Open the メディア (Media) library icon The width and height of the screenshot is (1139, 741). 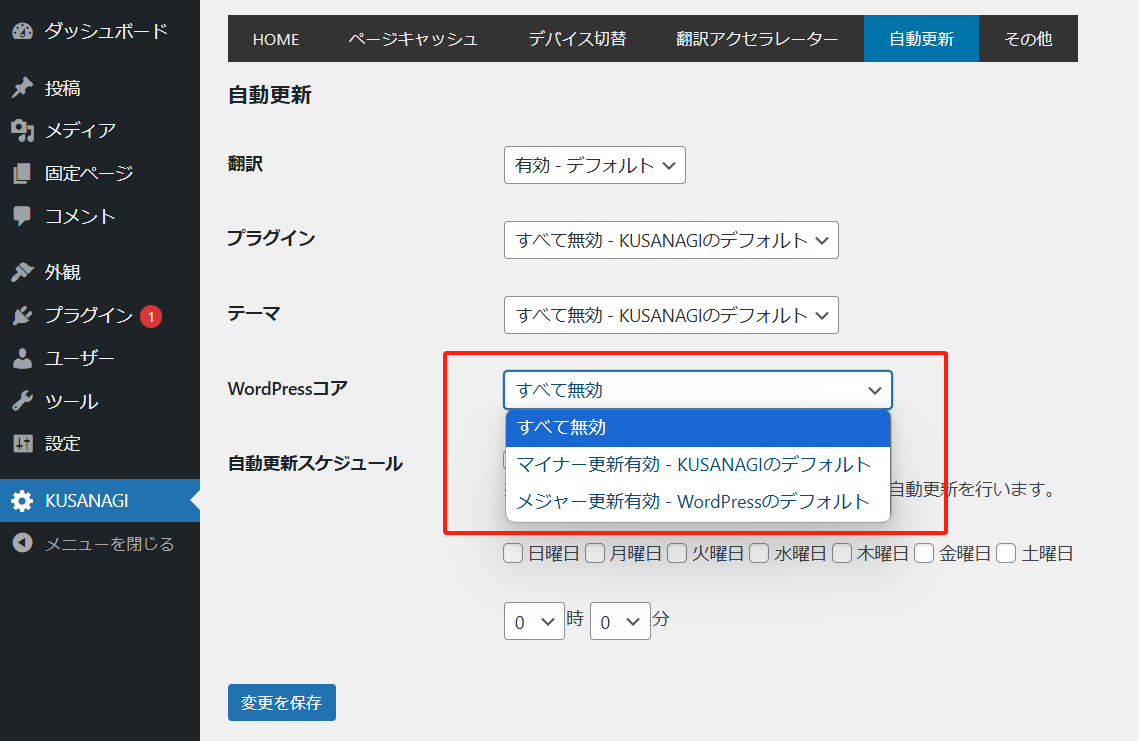pyautogui.click(x=21, y=129)
